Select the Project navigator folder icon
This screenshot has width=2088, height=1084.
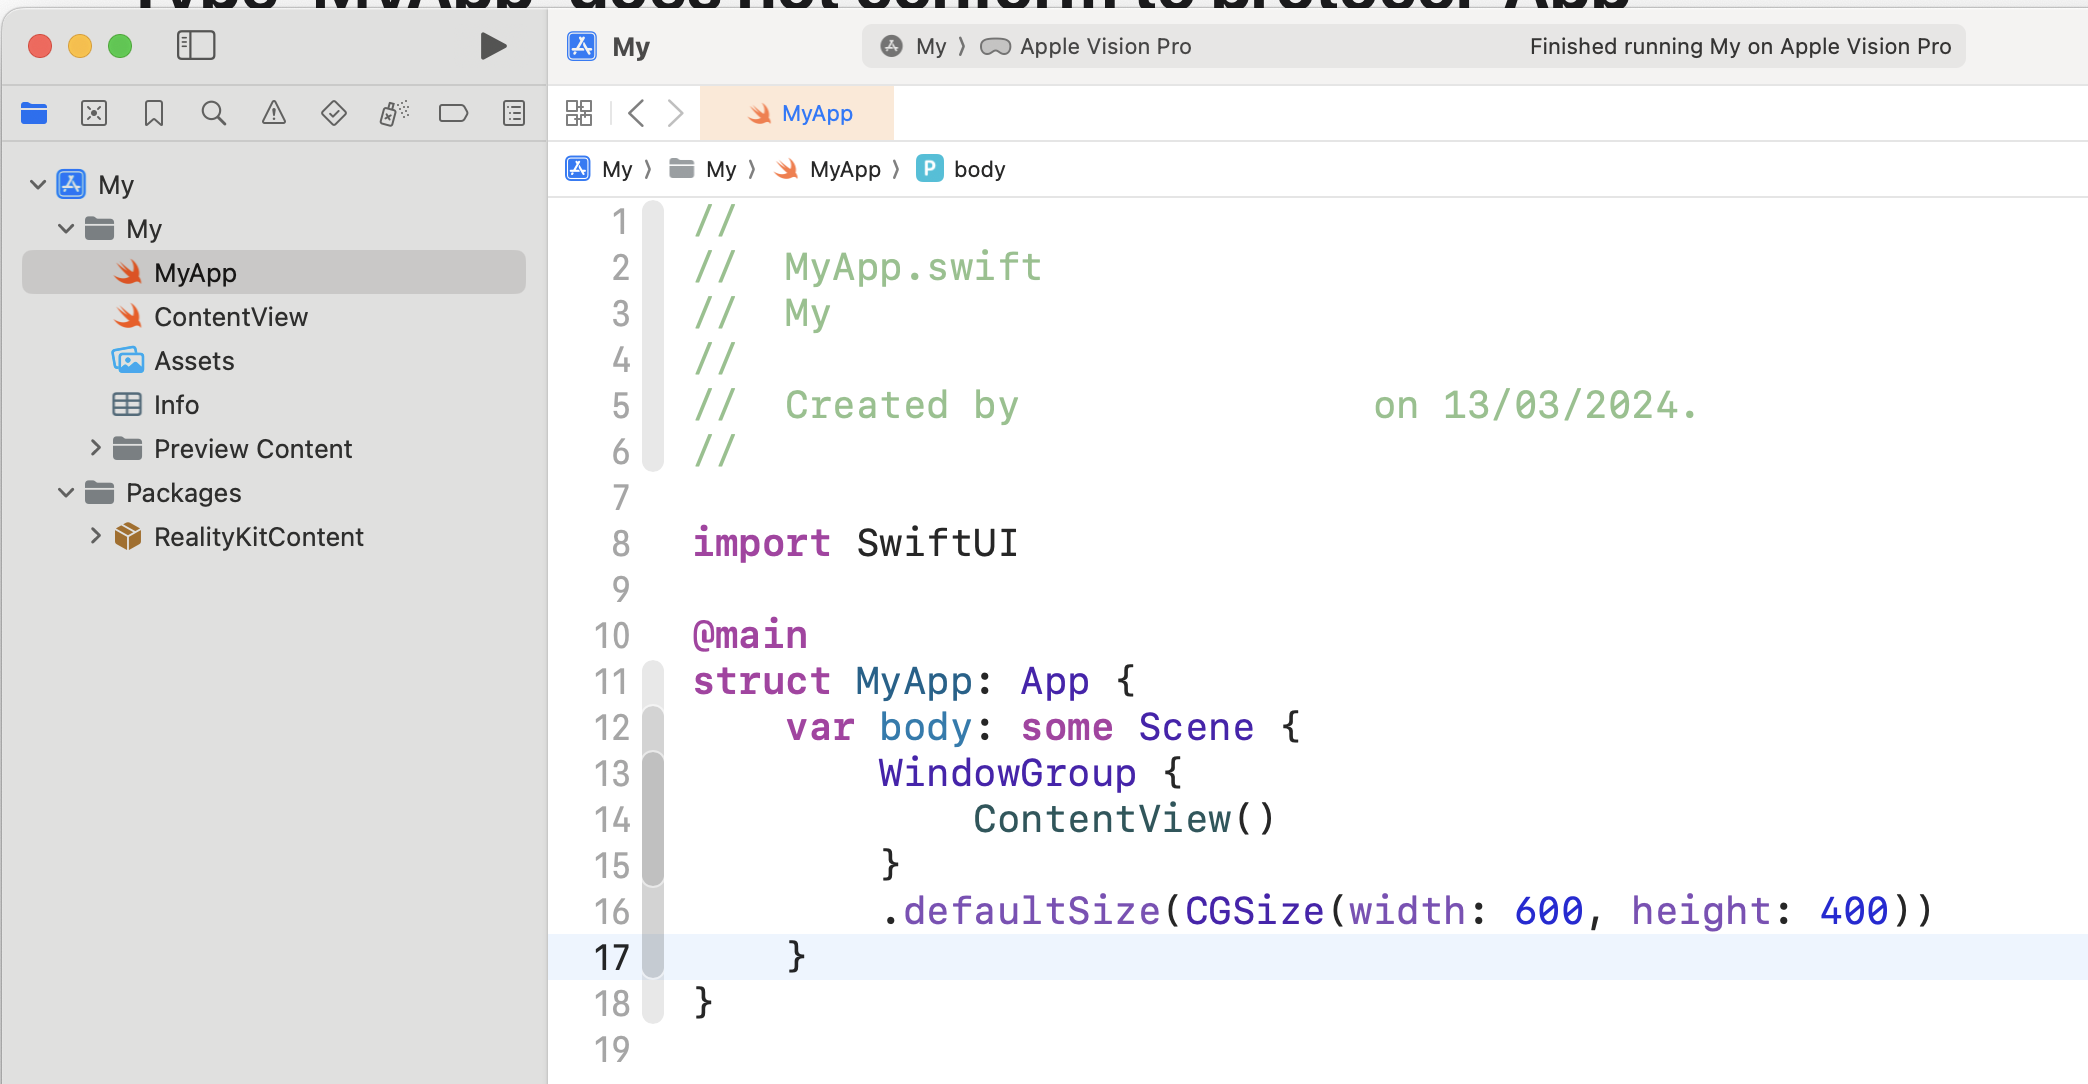tap(34, 113)
